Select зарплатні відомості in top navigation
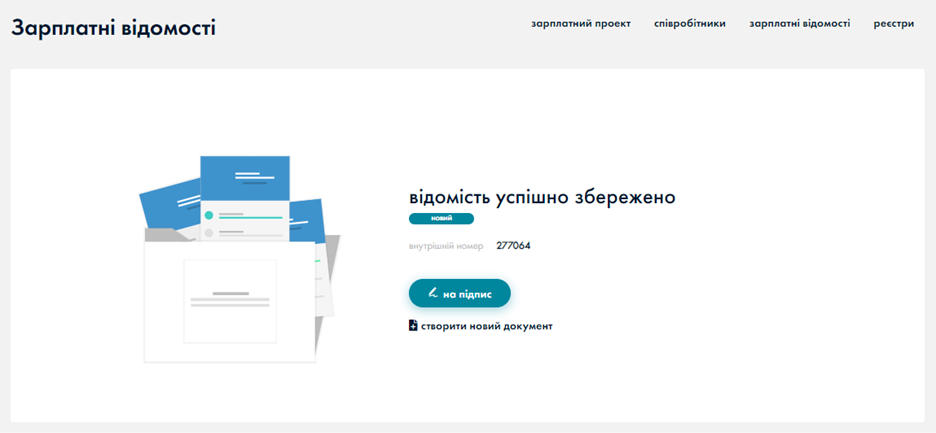The width and height of the screenshot is (936, 433). coord(799,24)
